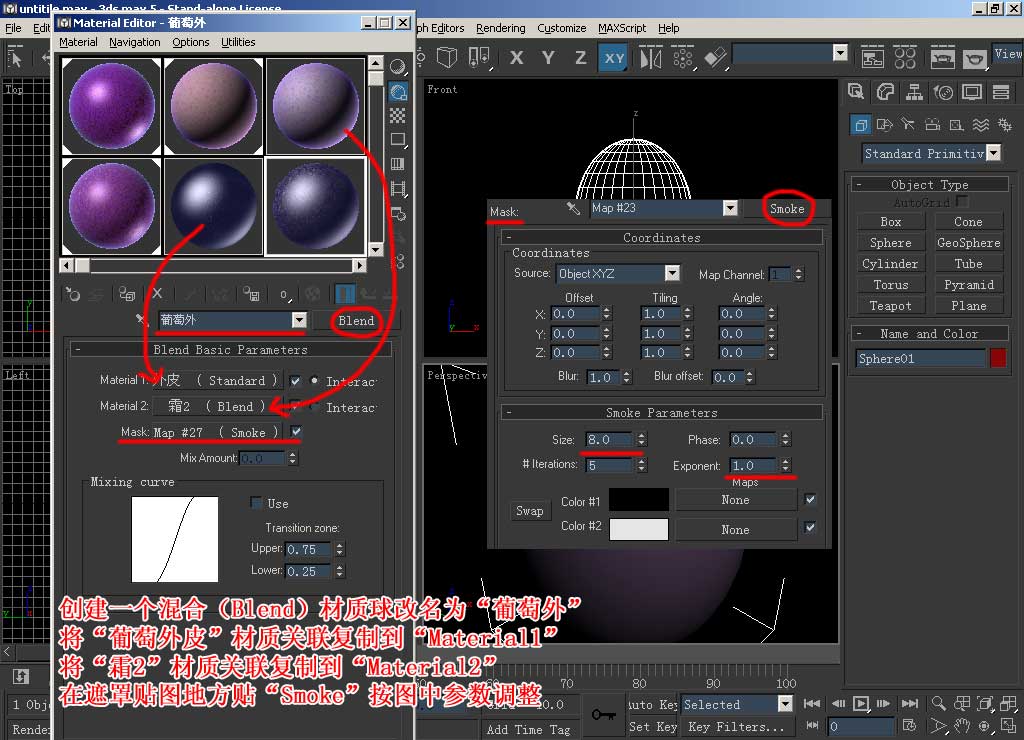Click the Mirror Selected Objects tool
Viewport: 1024px width, 740px height.
click(x=650, y=58)
